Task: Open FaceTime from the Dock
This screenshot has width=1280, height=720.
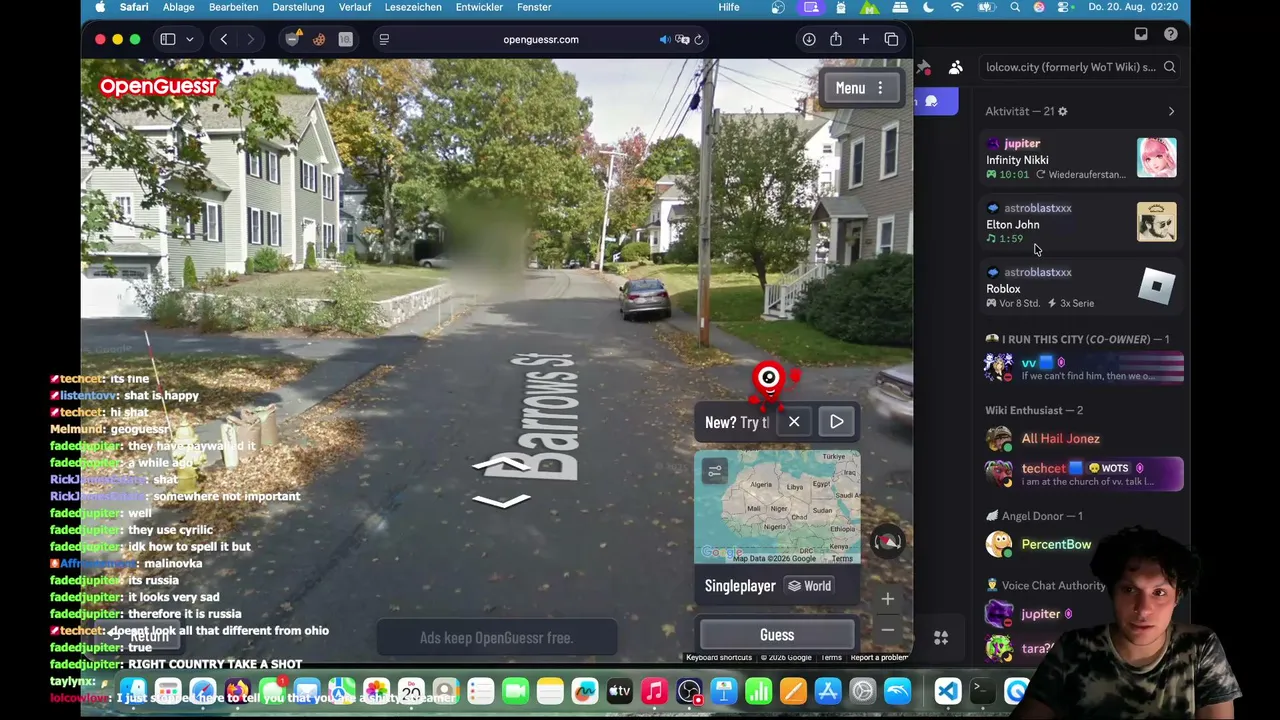Action: click(x=515, y=691)
